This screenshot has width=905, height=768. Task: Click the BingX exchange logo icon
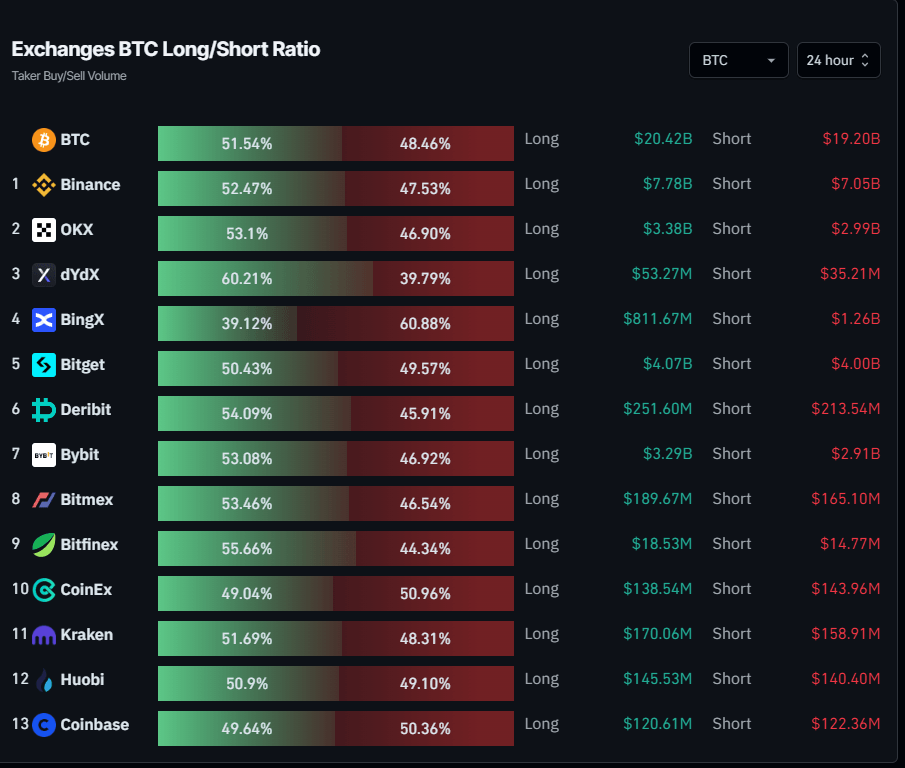click(x=43, y=320)
